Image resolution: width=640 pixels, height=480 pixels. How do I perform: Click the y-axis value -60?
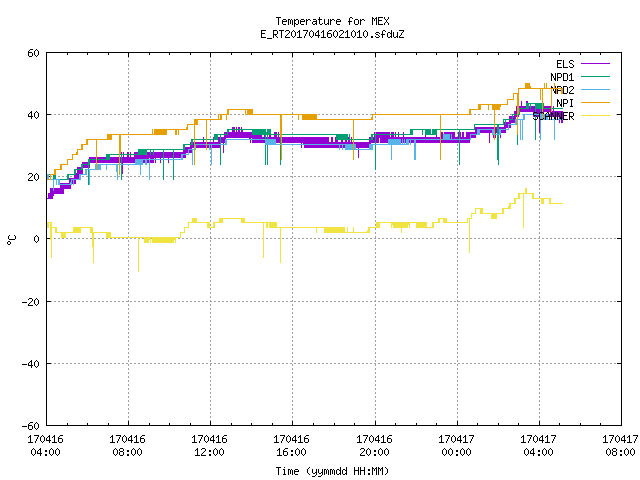click(31, 426)
